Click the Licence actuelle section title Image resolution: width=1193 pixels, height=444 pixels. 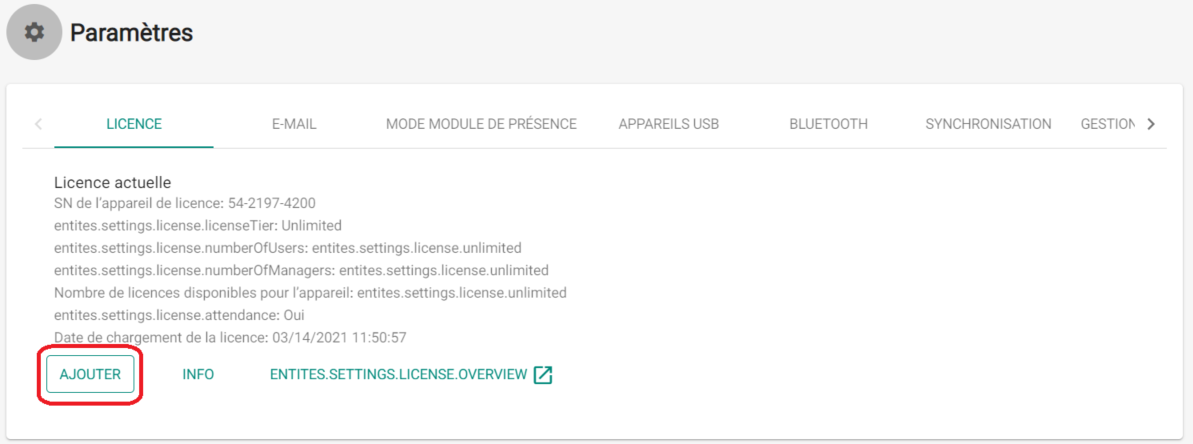coord(113,182)
